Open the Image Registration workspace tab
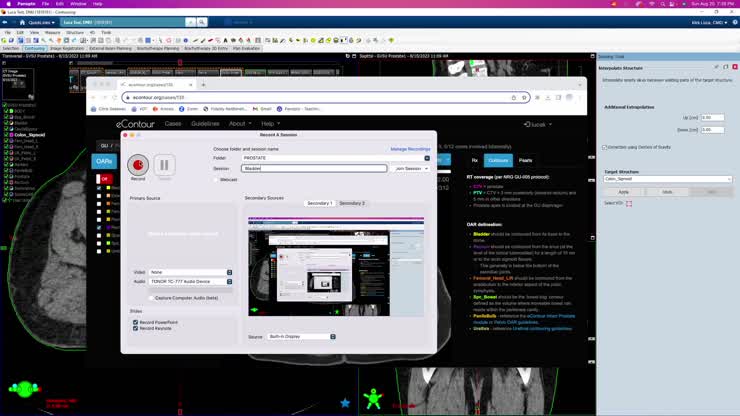Viewport: 740px width, 416px height. point(67,49)
